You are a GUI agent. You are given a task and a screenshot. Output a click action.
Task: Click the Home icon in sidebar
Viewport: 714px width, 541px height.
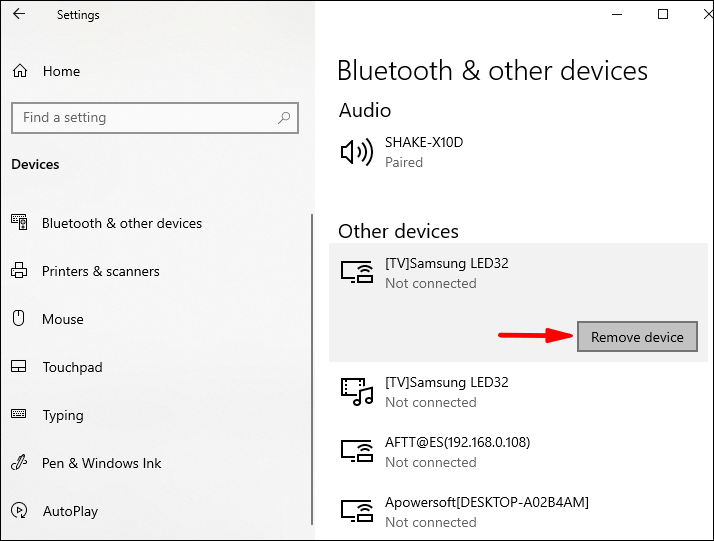tap(20, 71)
